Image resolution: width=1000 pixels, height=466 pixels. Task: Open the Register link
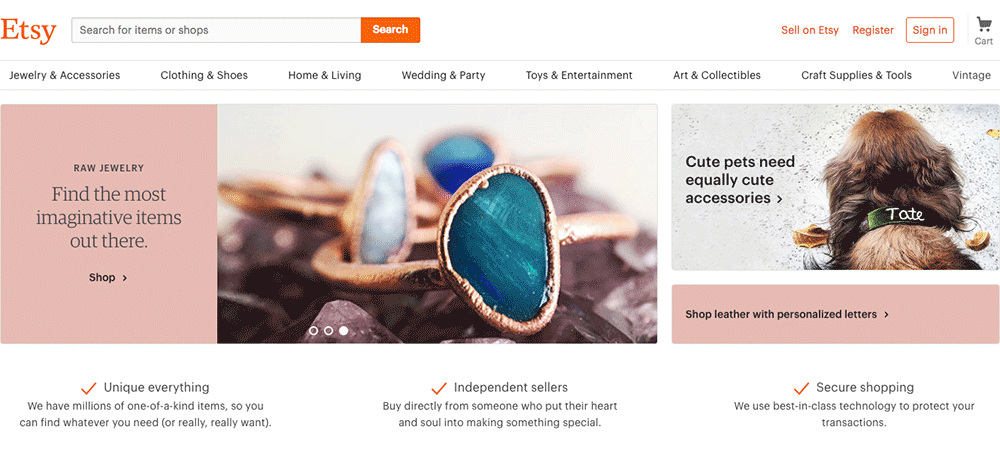point(873,30)
